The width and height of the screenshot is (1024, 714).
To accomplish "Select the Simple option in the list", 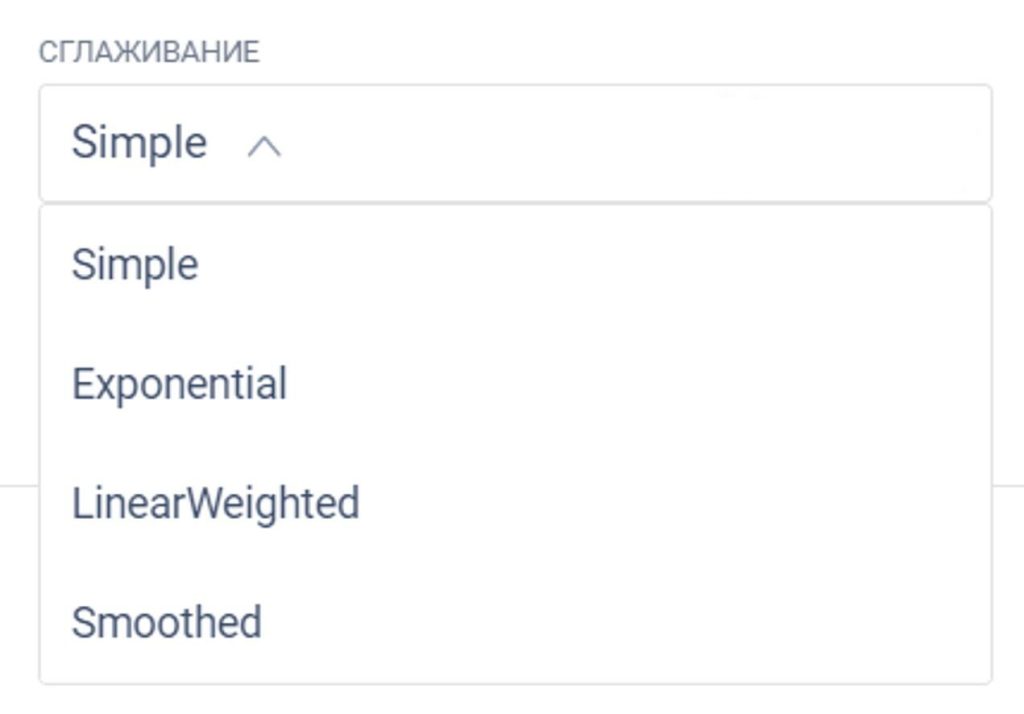I will 135,265.
